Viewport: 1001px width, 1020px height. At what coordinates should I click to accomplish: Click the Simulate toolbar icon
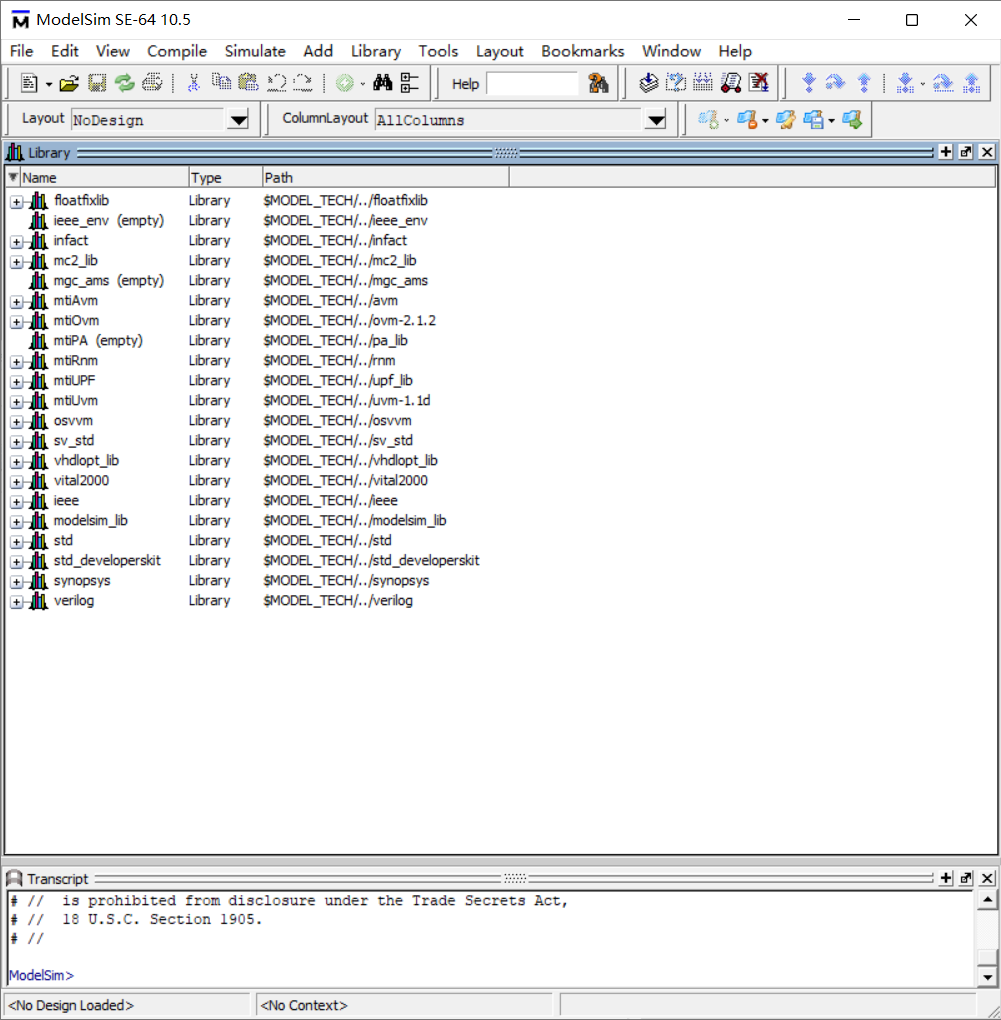tap(731, 83)
